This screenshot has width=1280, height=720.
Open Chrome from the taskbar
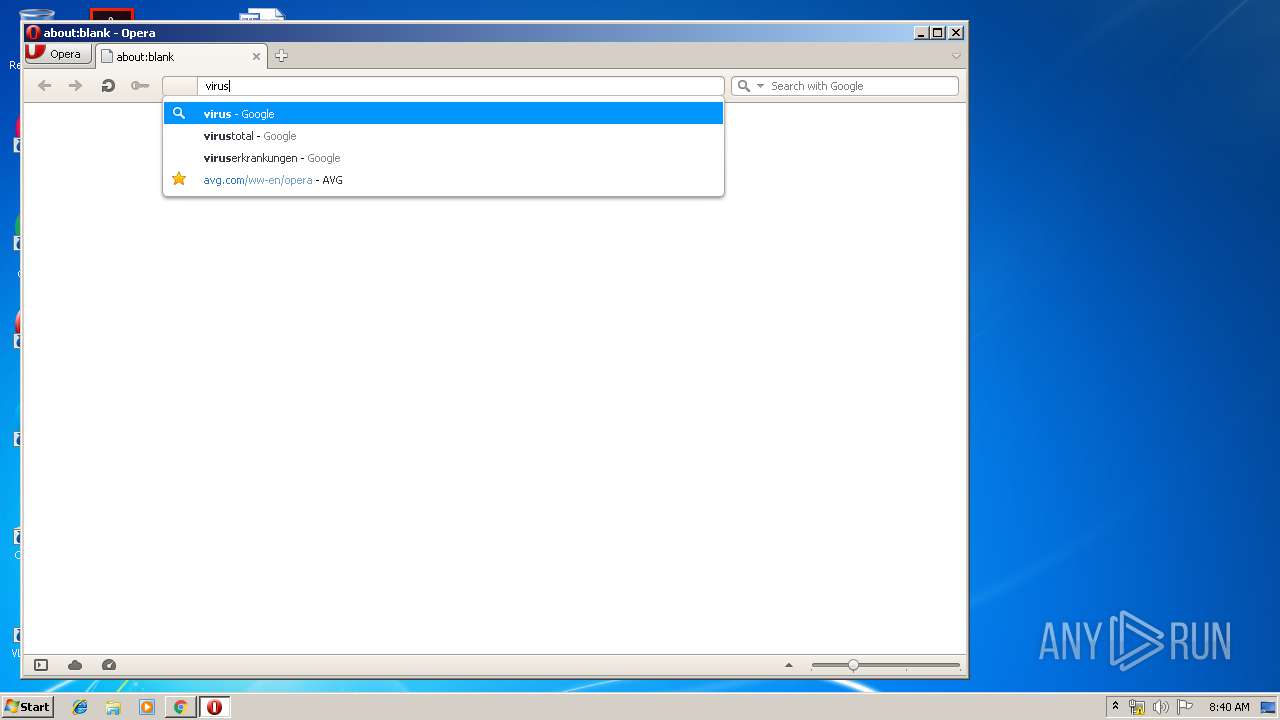[x=180, y=707]
